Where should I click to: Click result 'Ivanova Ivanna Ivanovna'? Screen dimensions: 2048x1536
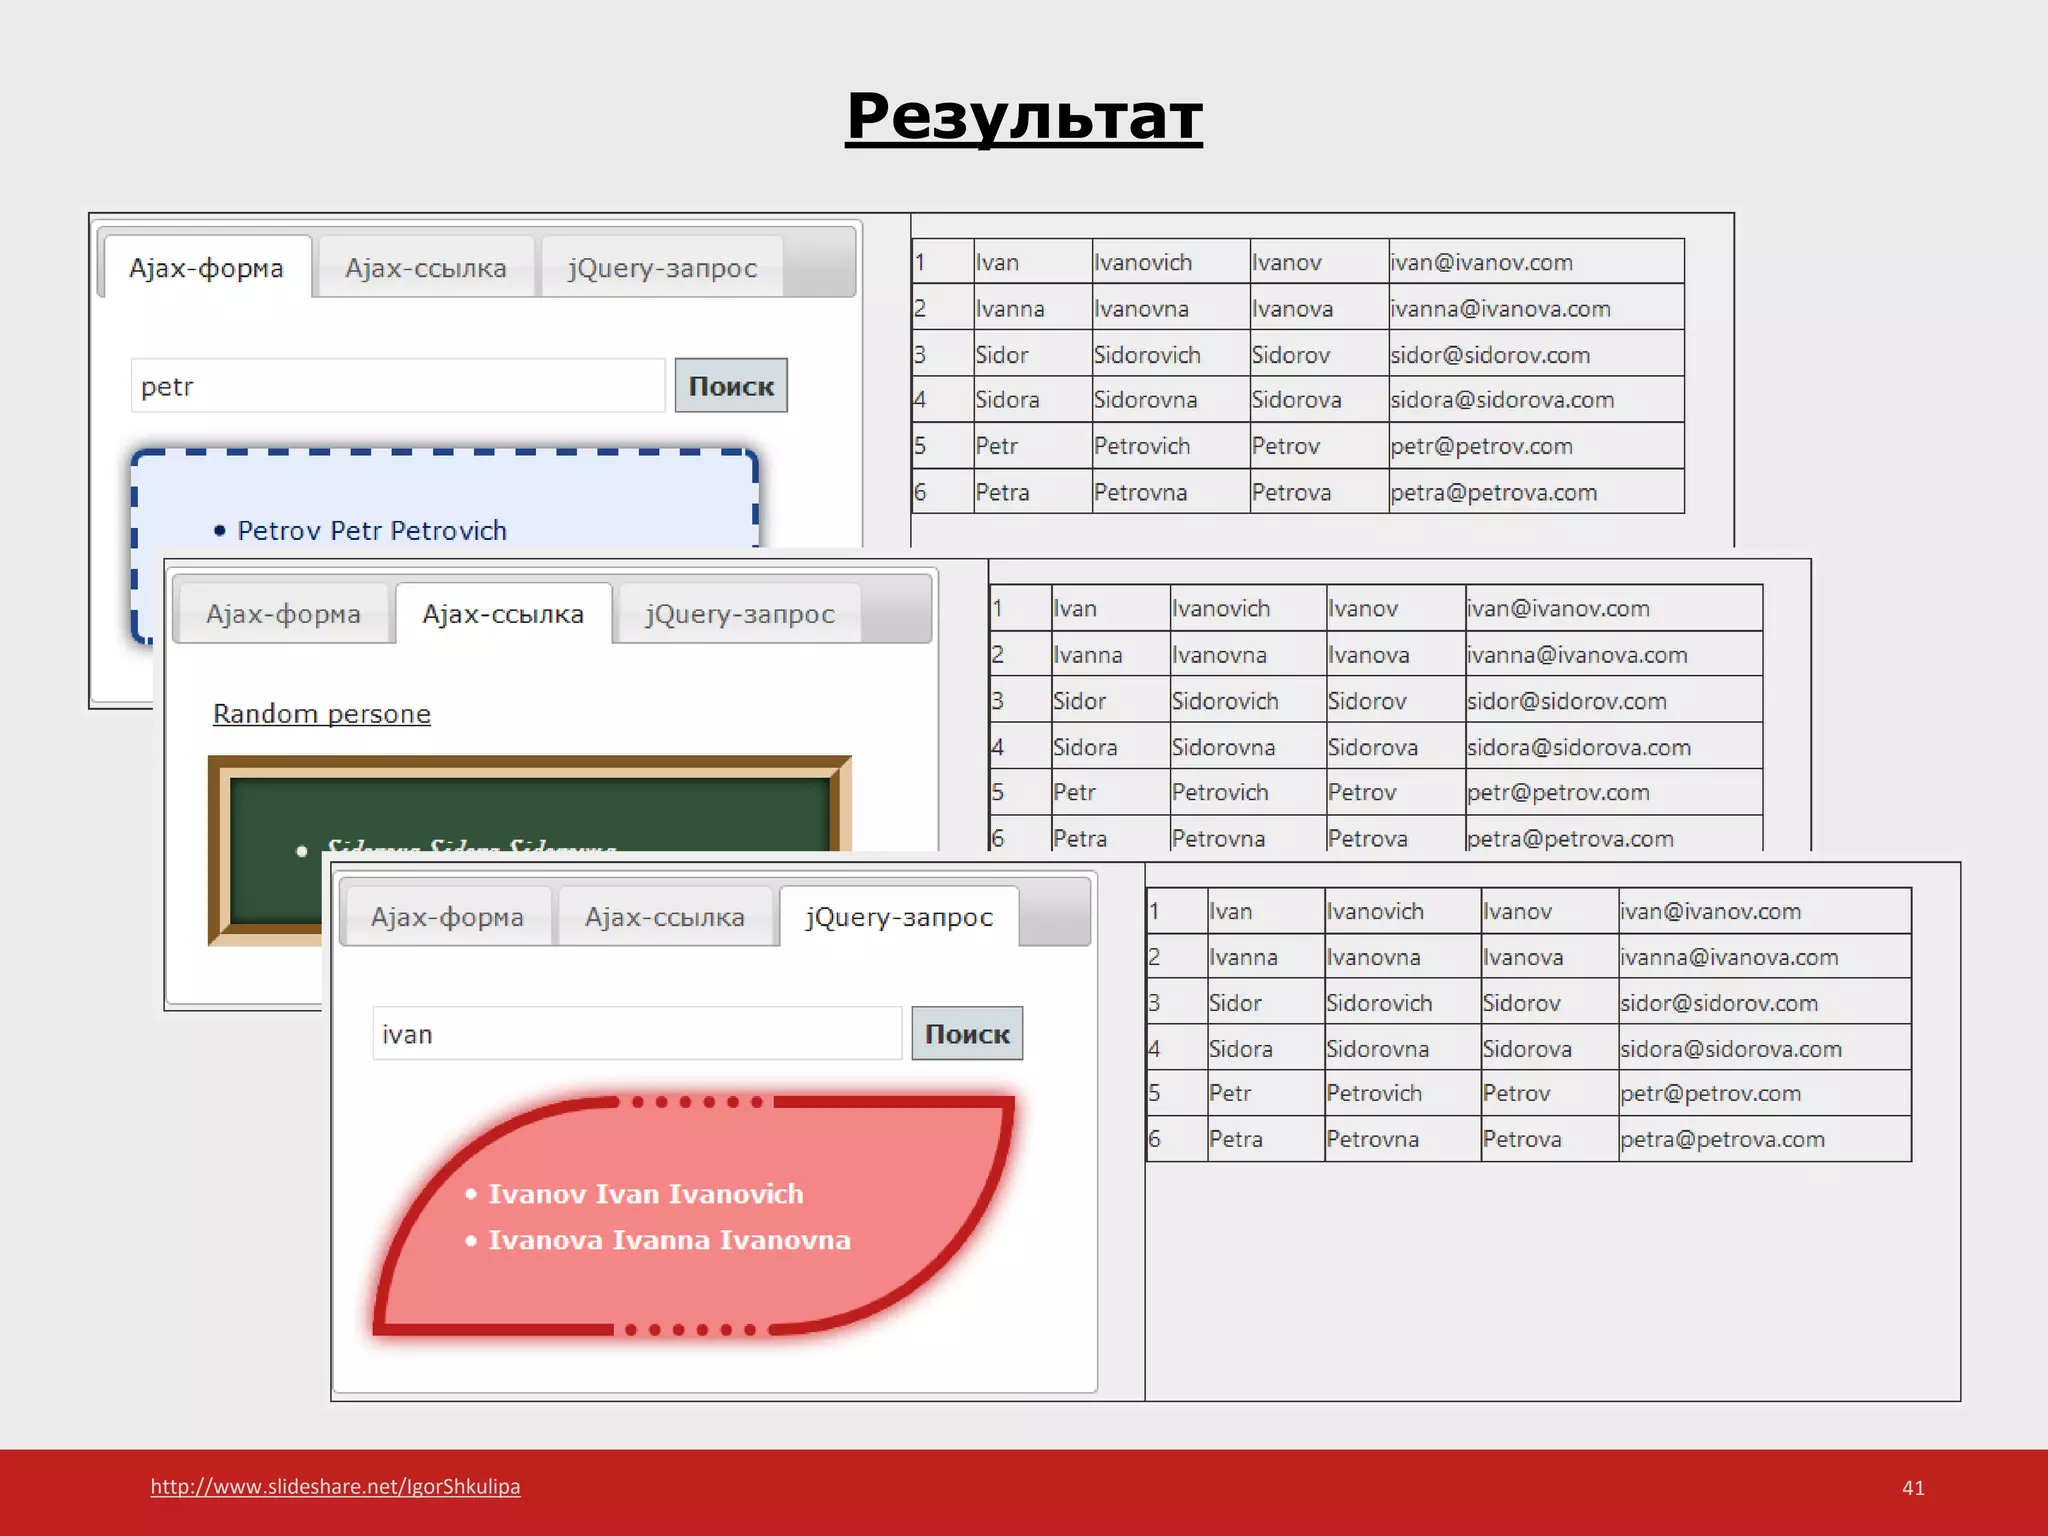(x=669, y=1239)
